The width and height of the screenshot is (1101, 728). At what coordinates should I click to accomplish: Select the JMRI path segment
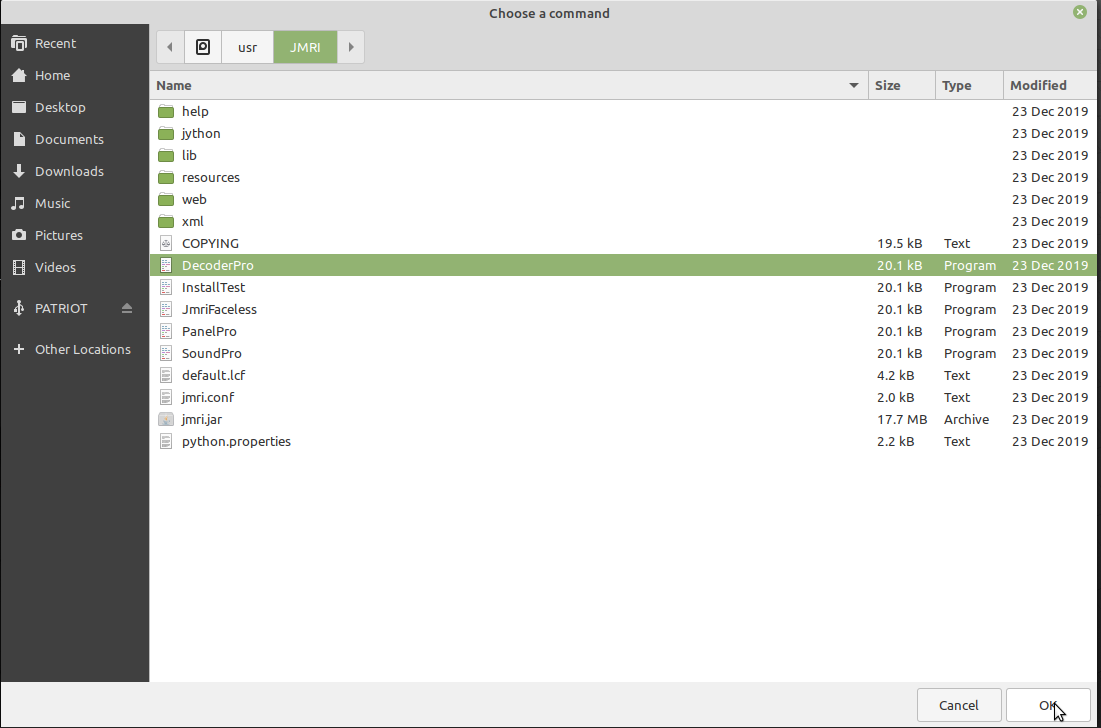305,47
